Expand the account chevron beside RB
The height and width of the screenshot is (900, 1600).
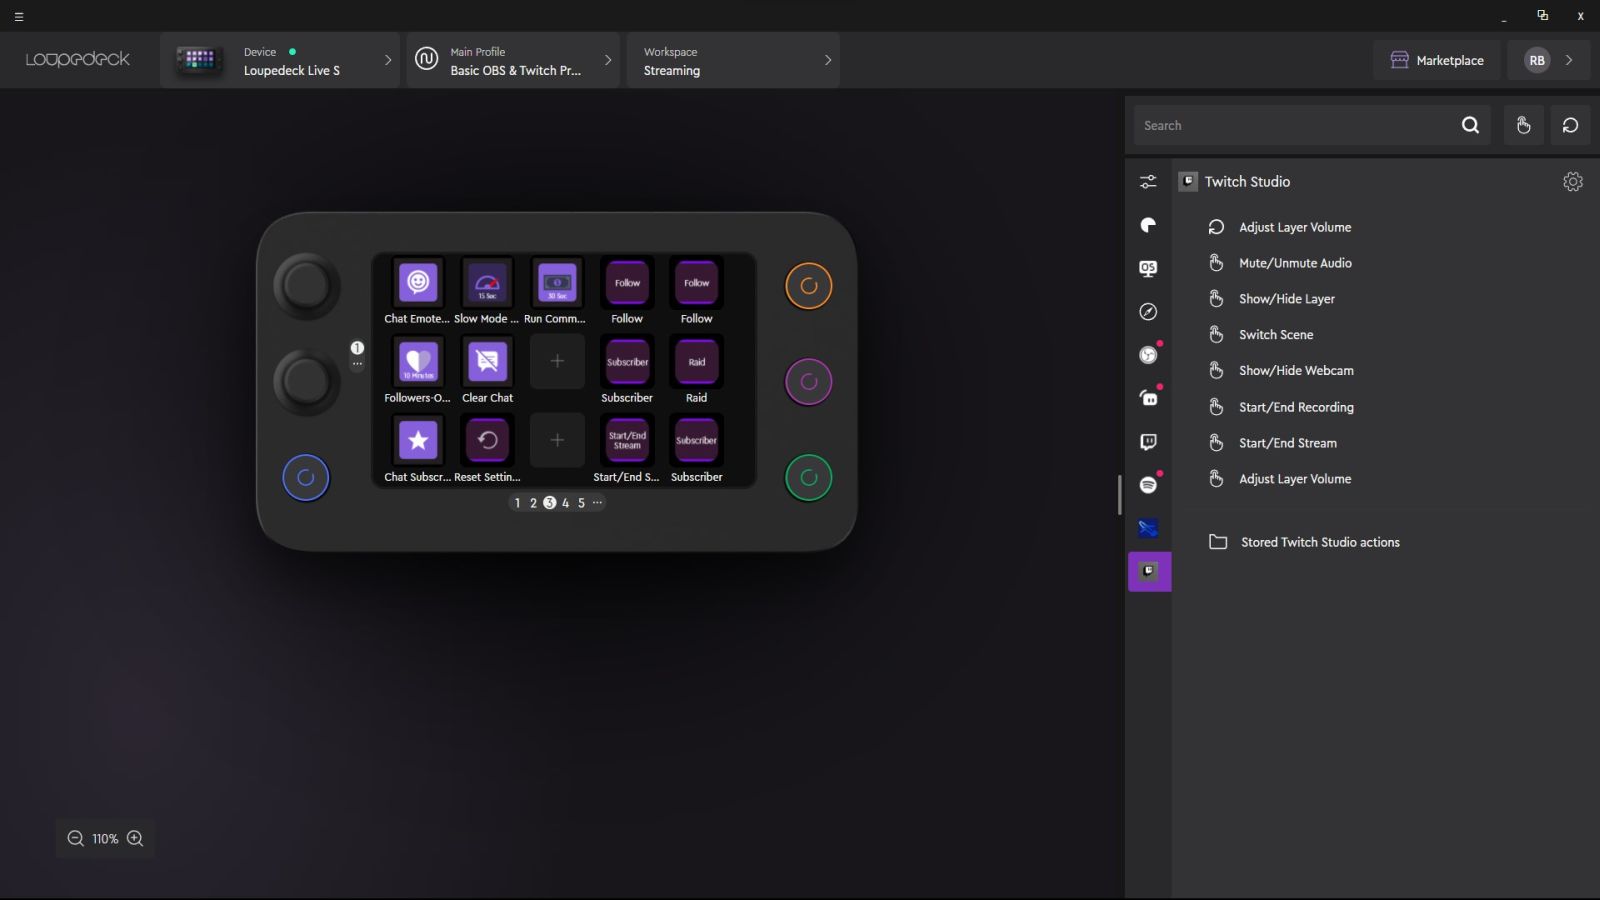[1569, 60]
